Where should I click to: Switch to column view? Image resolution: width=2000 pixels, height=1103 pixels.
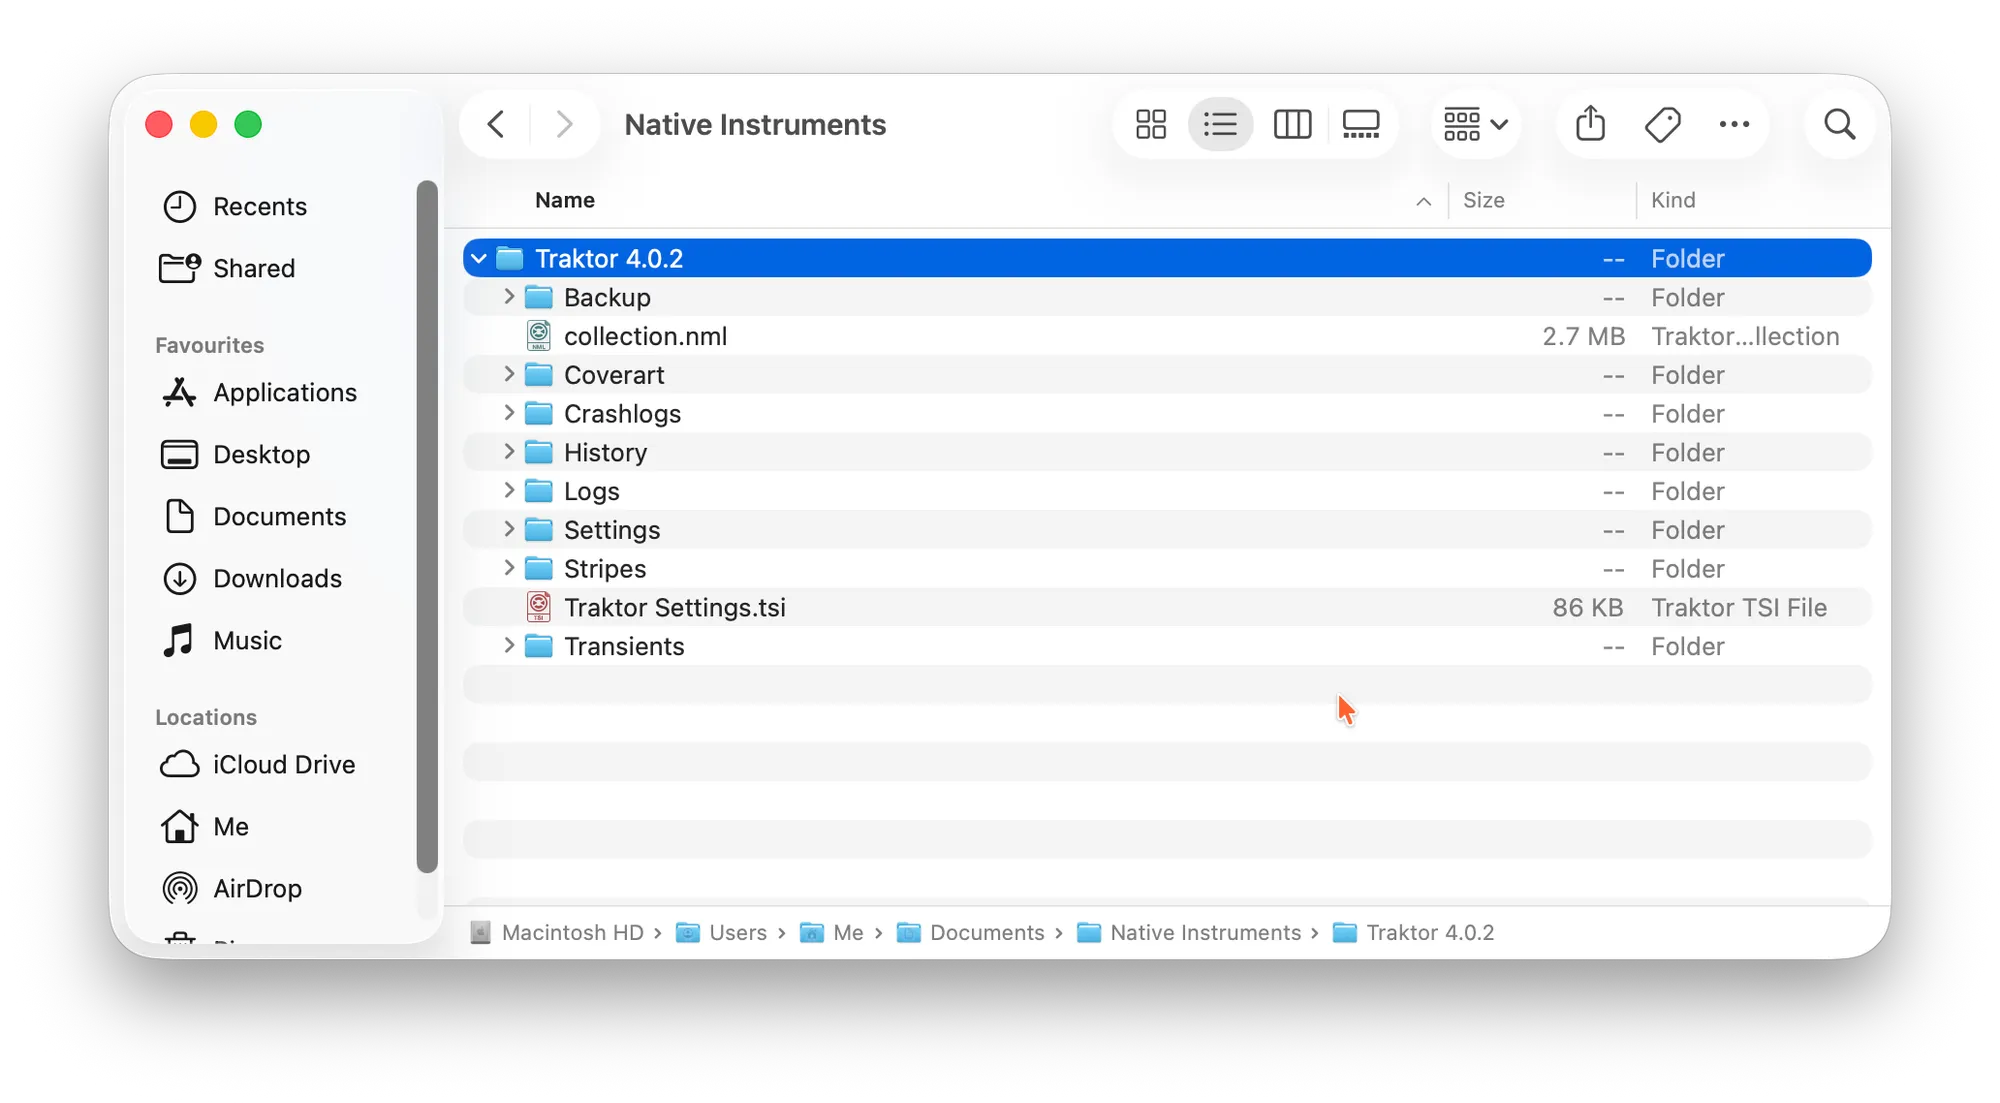pos(1292,125)
